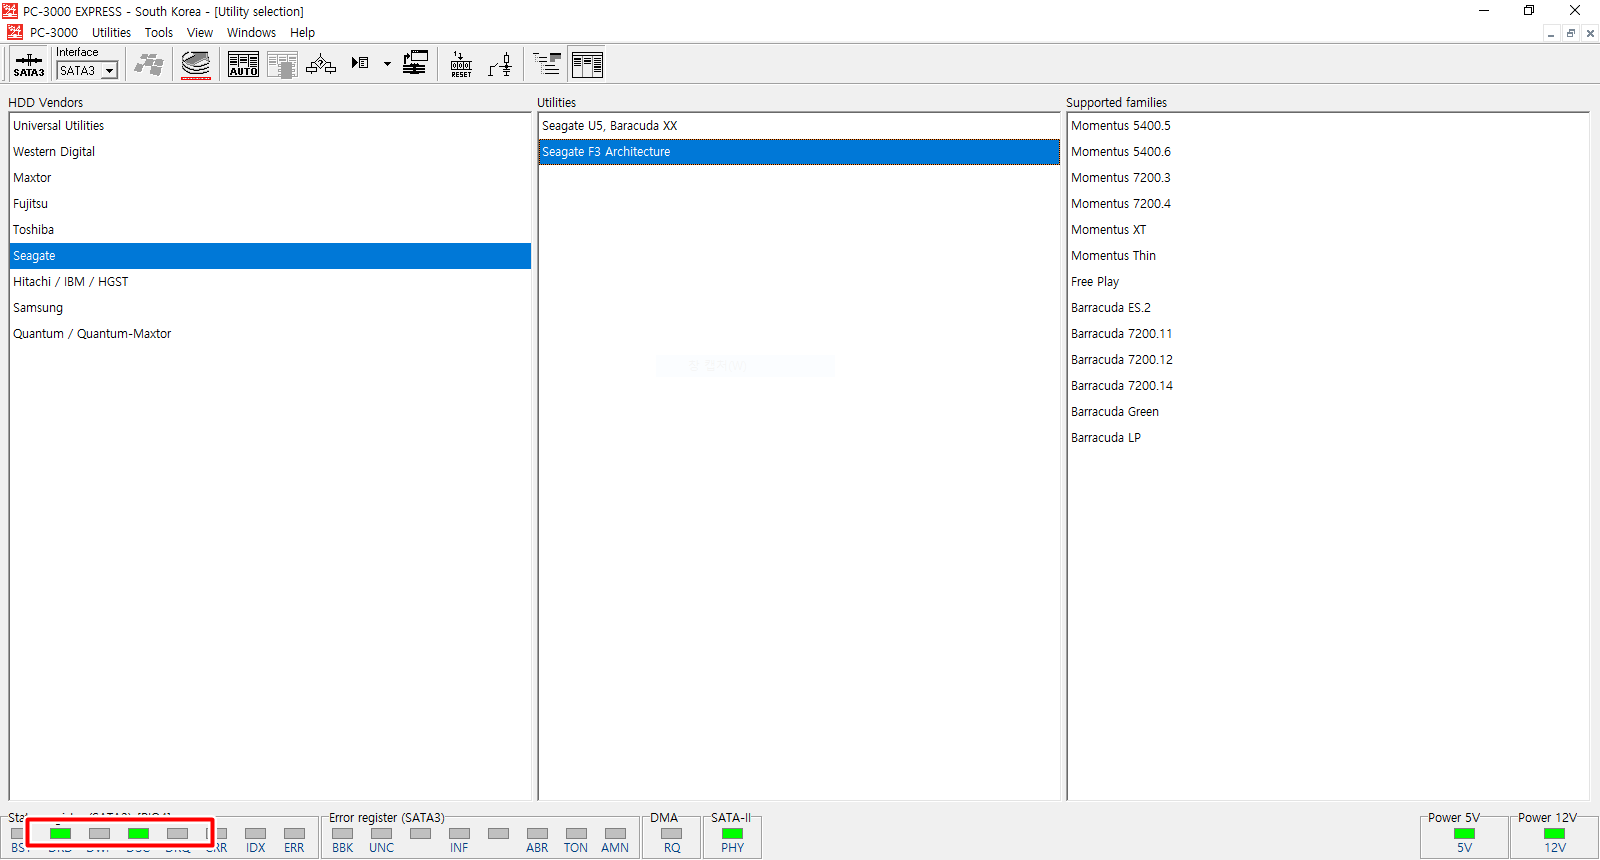Select Hitachi / IBM / HGST vendor

pyautogui.click(x=270, y=282)
